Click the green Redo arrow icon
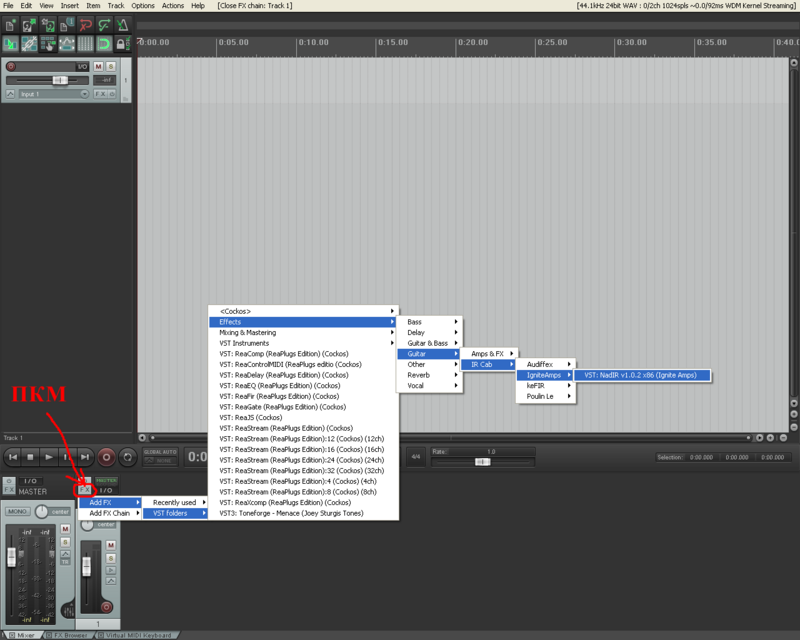The height and width of the screenshot is (640, 800). pos(105,25)
